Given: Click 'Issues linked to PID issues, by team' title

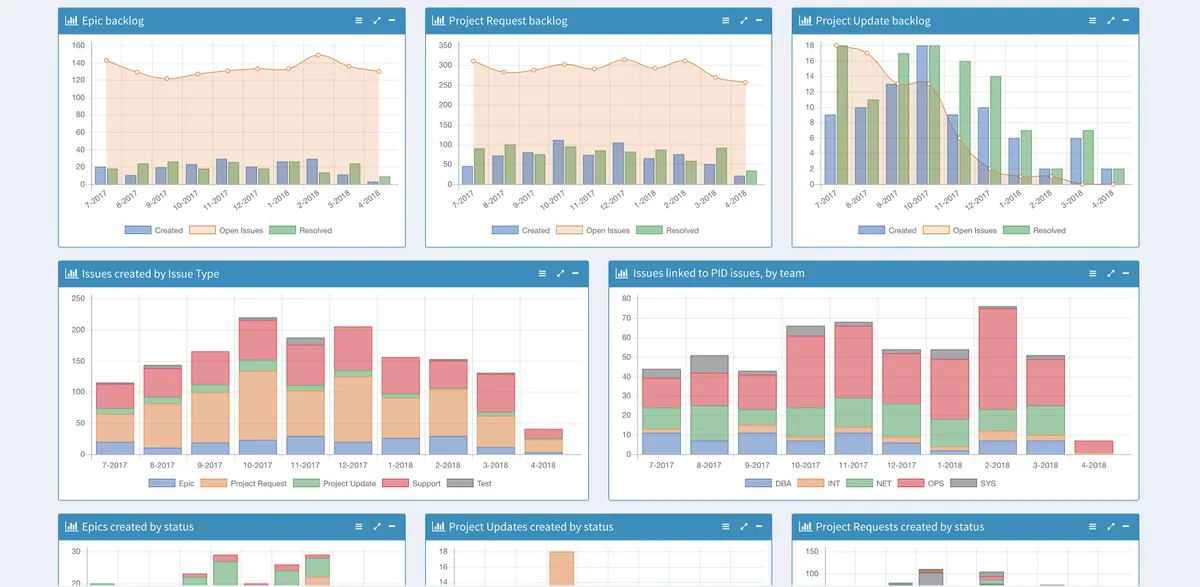Looking at the screenshot, I should tap(718, 273).
